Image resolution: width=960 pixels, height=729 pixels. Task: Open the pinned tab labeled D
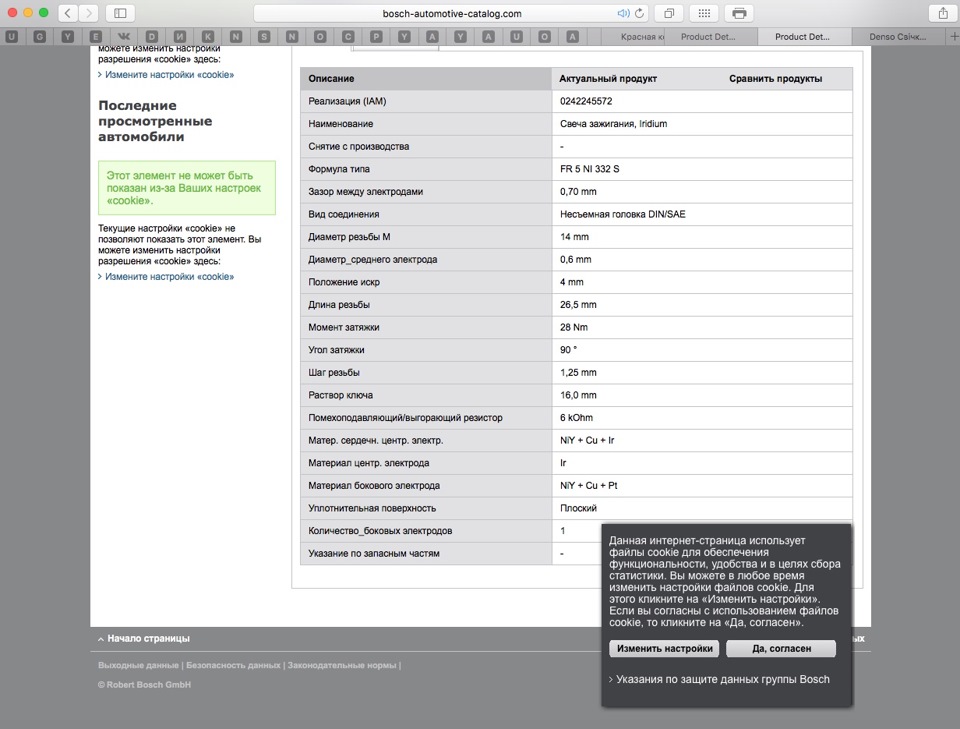click(x=152, y=37)
